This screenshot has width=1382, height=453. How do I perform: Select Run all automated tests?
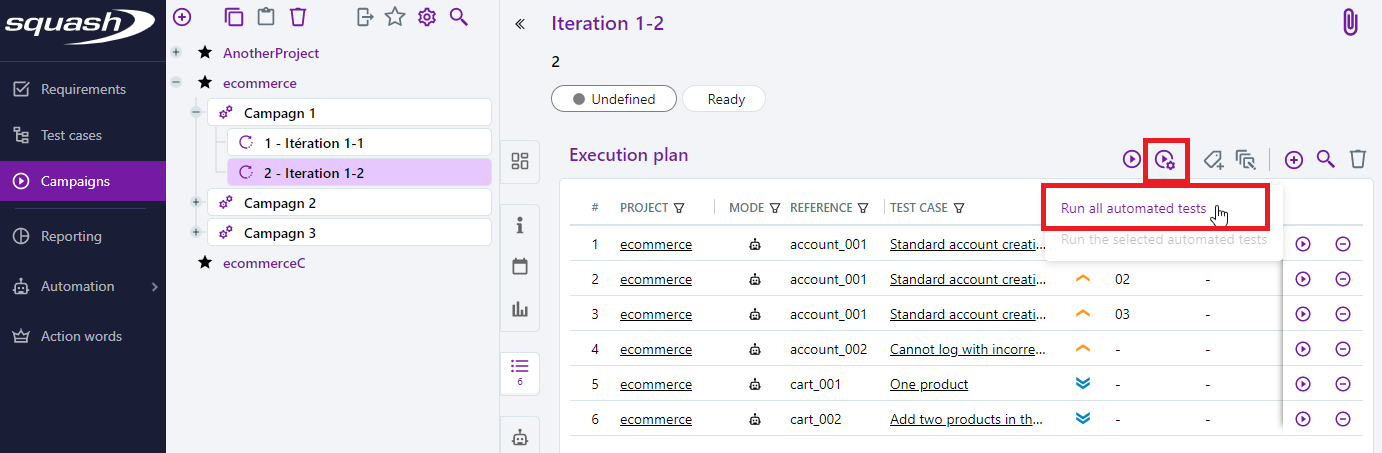1133,209
